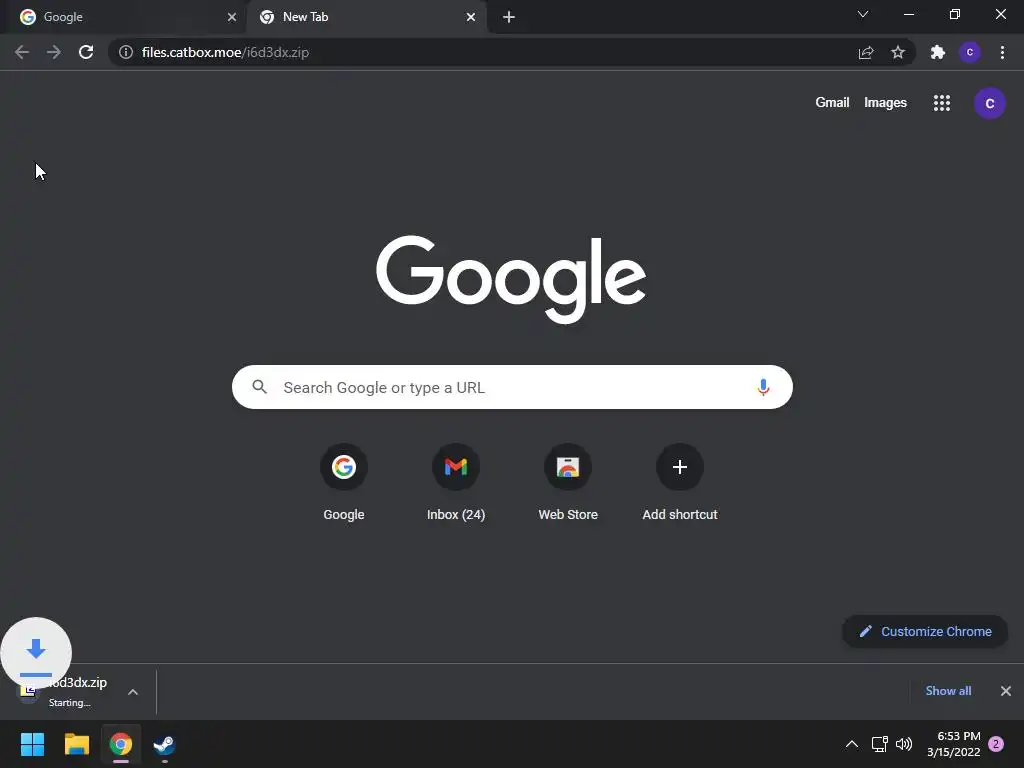Open the volume speaker icon

[x=904, y=744]
